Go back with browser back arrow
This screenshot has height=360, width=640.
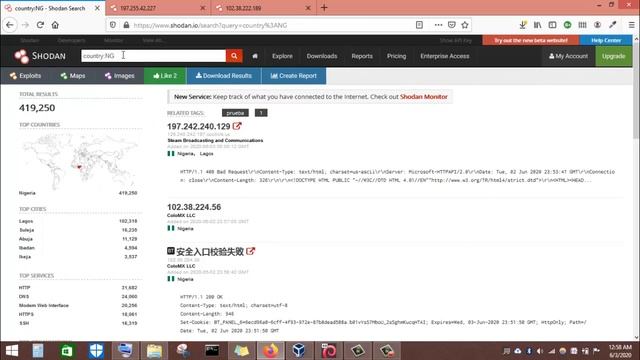coord(10,25)
